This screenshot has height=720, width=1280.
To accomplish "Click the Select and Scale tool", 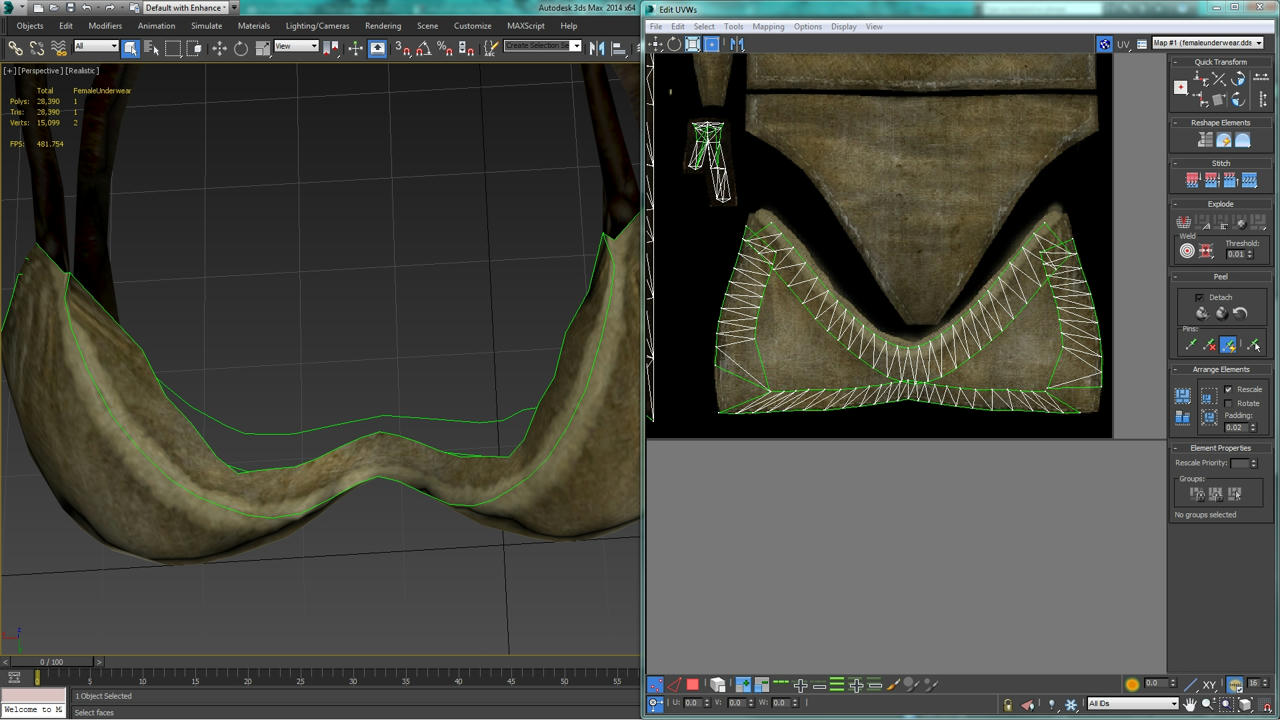I will point(262,47).
